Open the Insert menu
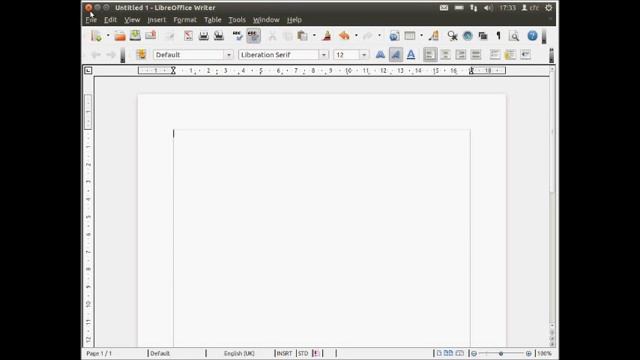Image resolution: width=640 pixels, height=360 pixels. point(157,20)
